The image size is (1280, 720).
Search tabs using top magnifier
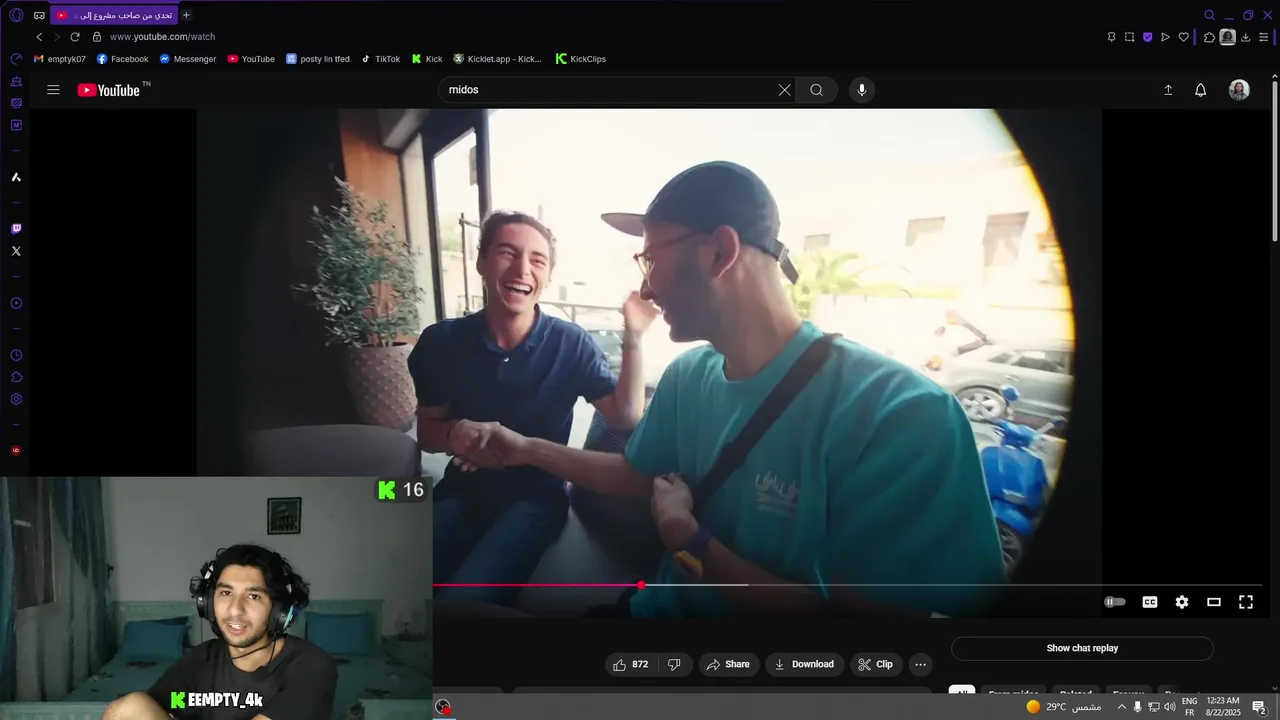tap(1209, 15)
